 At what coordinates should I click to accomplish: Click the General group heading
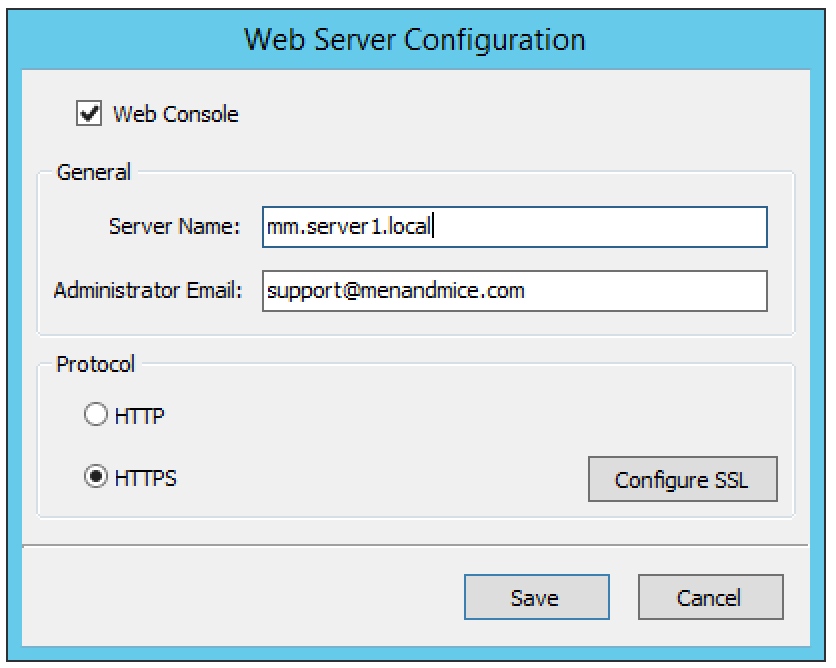click(x=94, y=172)
